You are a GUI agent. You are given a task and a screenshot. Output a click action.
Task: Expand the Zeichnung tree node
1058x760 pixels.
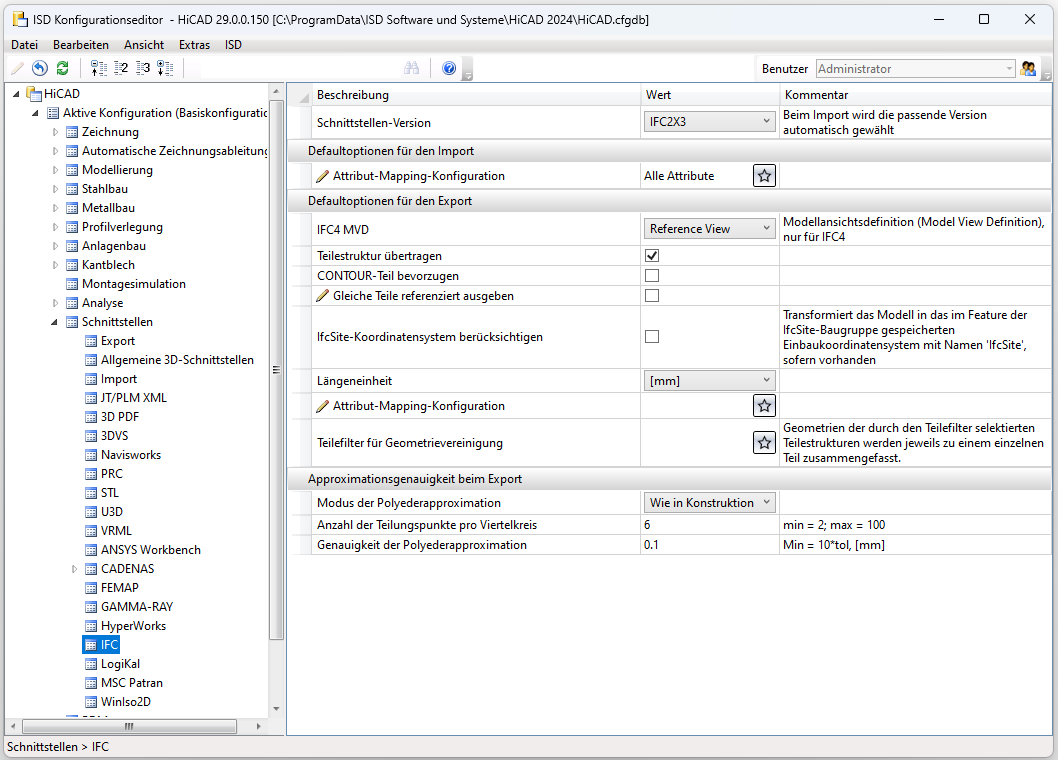(x=55, y=132)
